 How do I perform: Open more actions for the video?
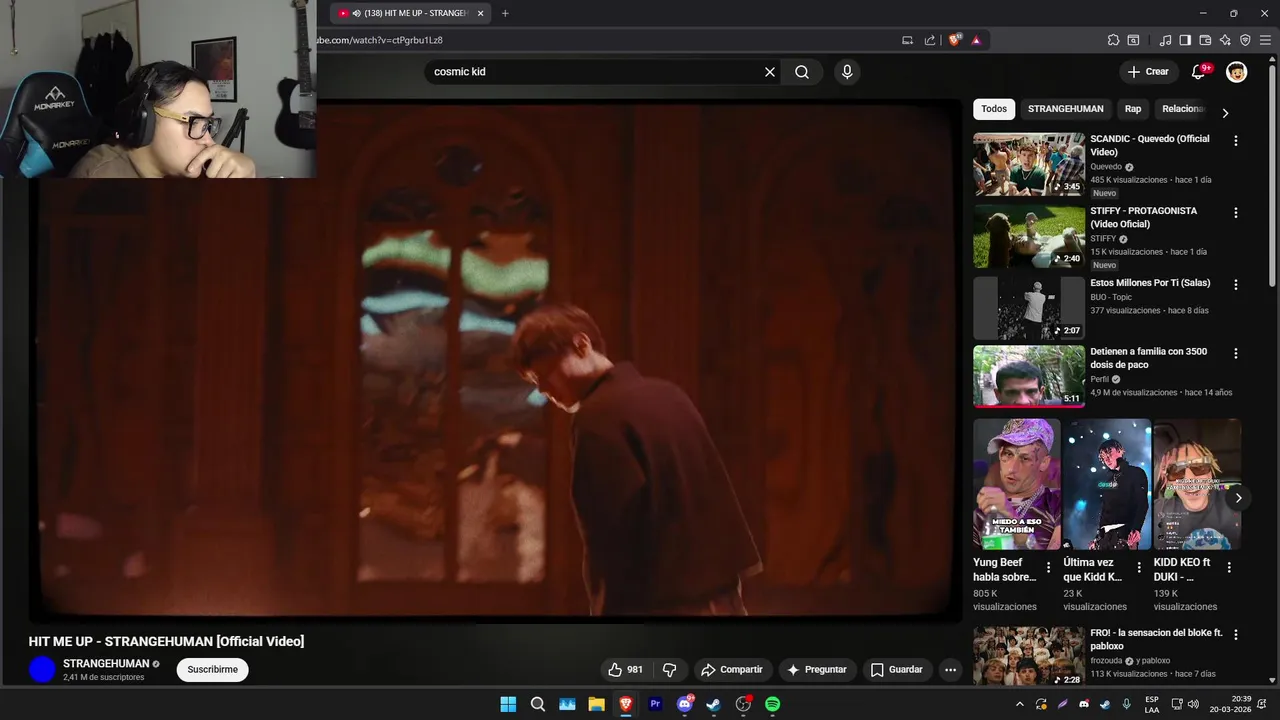click(951, 670)
